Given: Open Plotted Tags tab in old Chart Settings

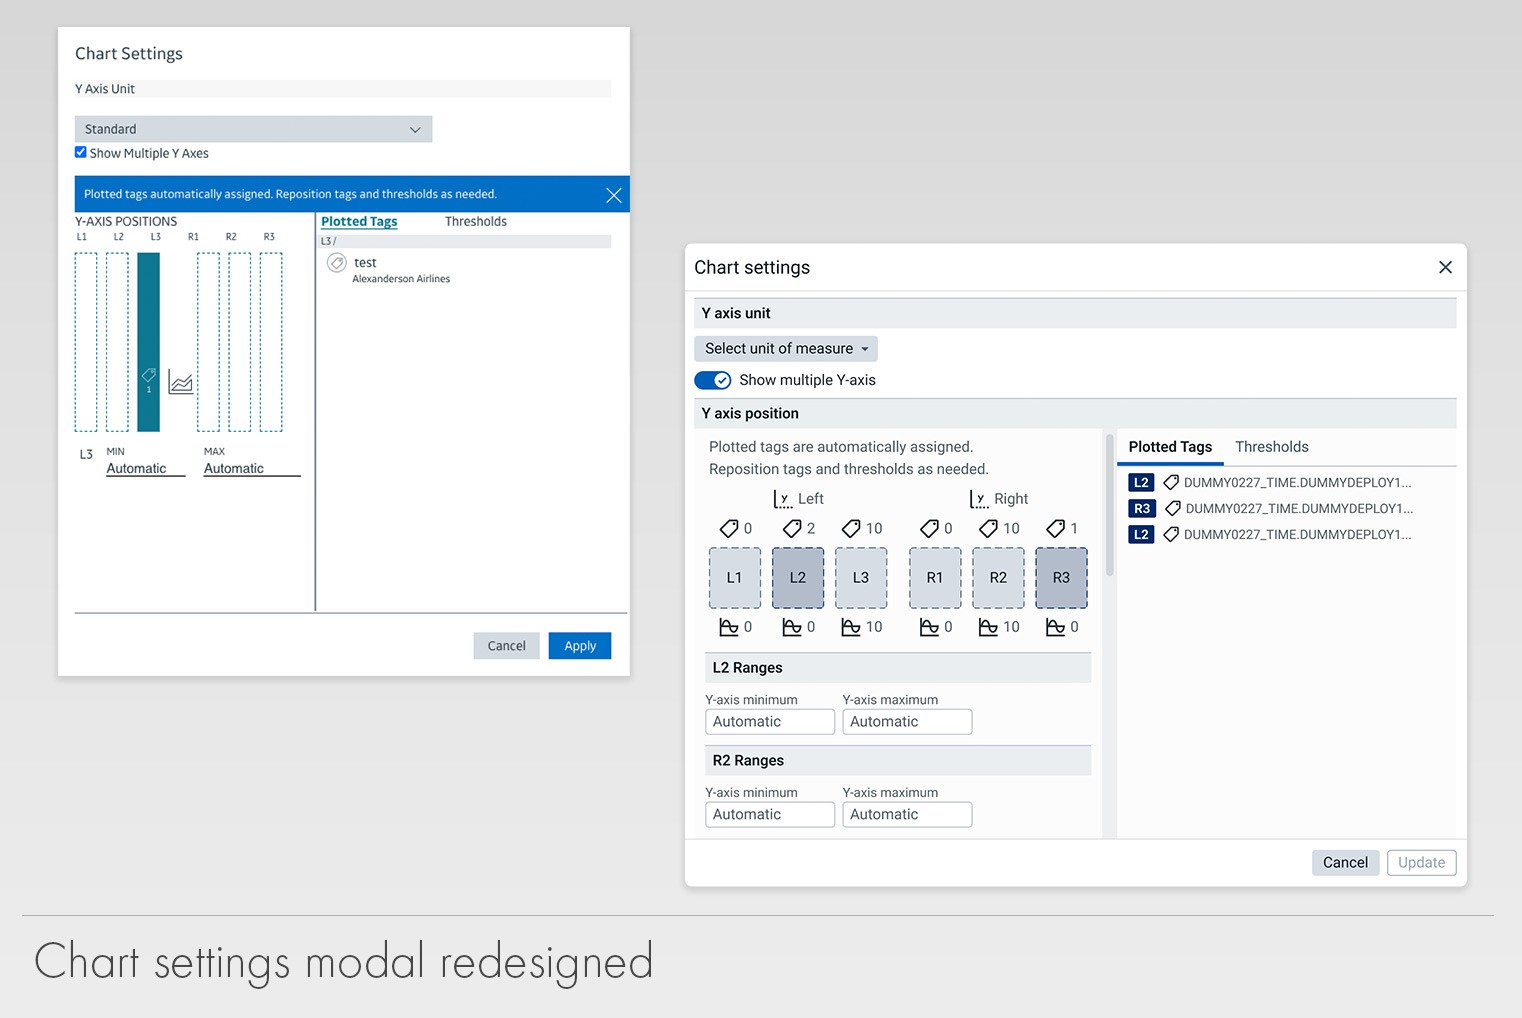Looking at the screenshot, I should (359, 221).
